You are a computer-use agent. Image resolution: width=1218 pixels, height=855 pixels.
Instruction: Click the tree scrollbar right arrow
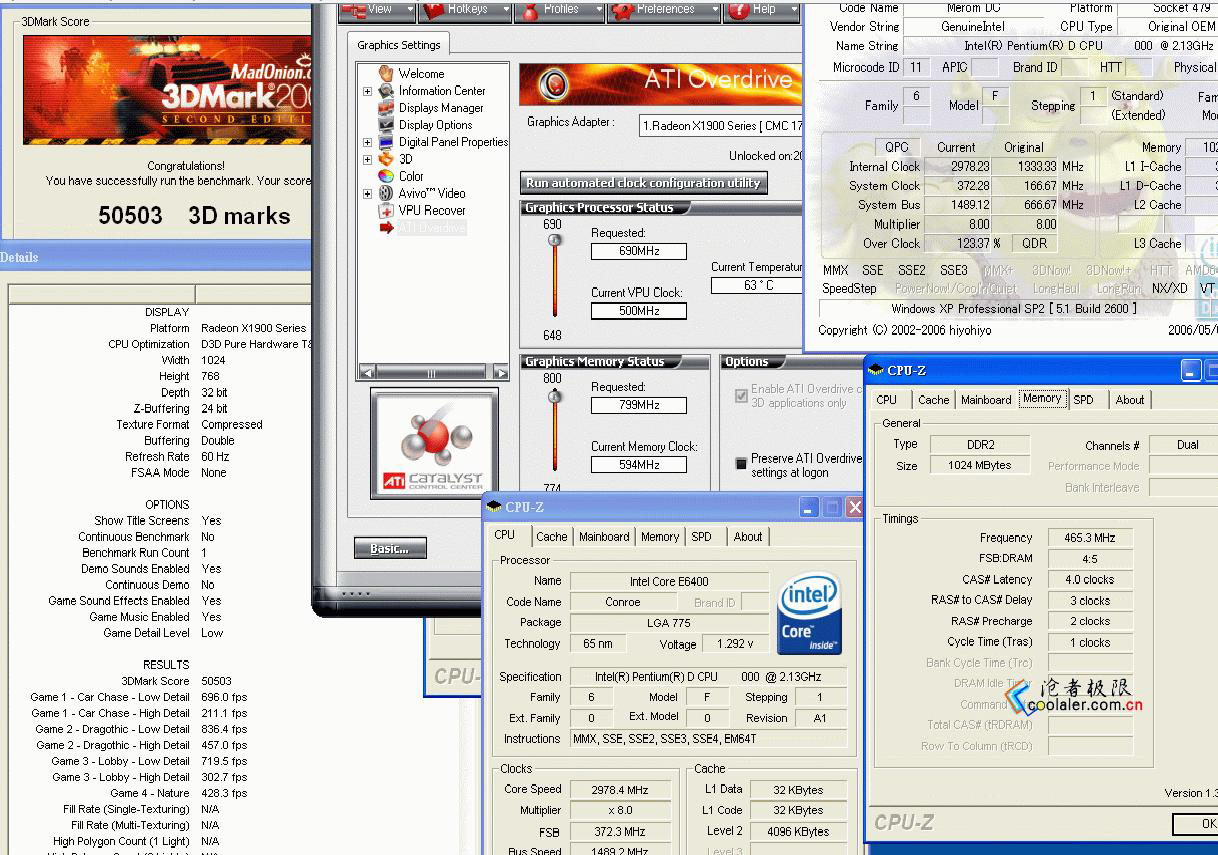501,373
